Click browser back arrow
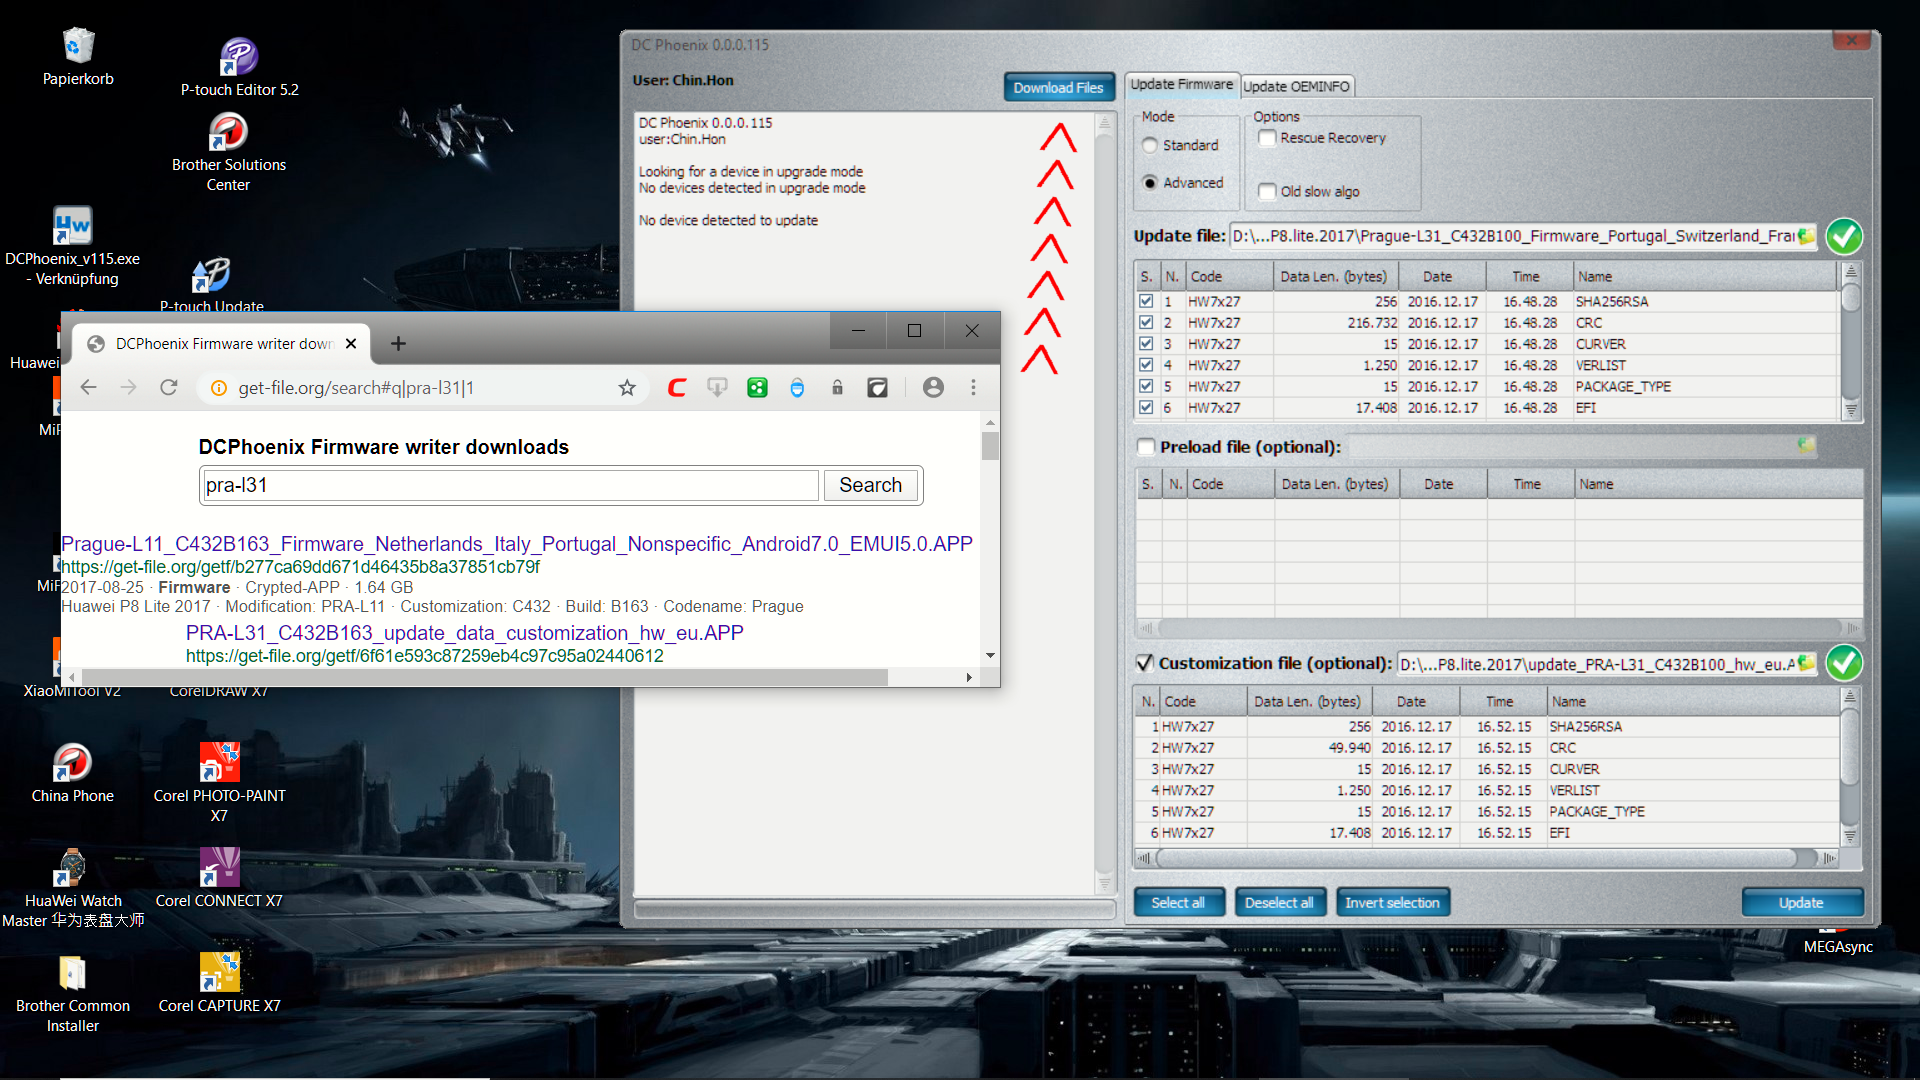Image resolution: width=1920 pixels, height=1080 pixels. point(88,388)
